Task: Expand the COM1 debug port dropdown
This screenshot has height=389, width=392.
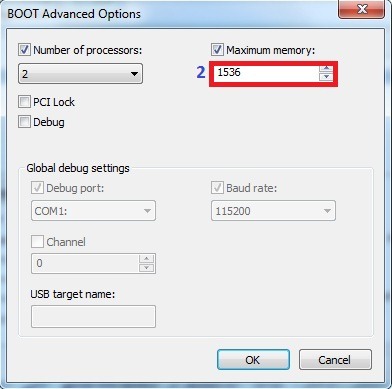Action: pos(93,210)
